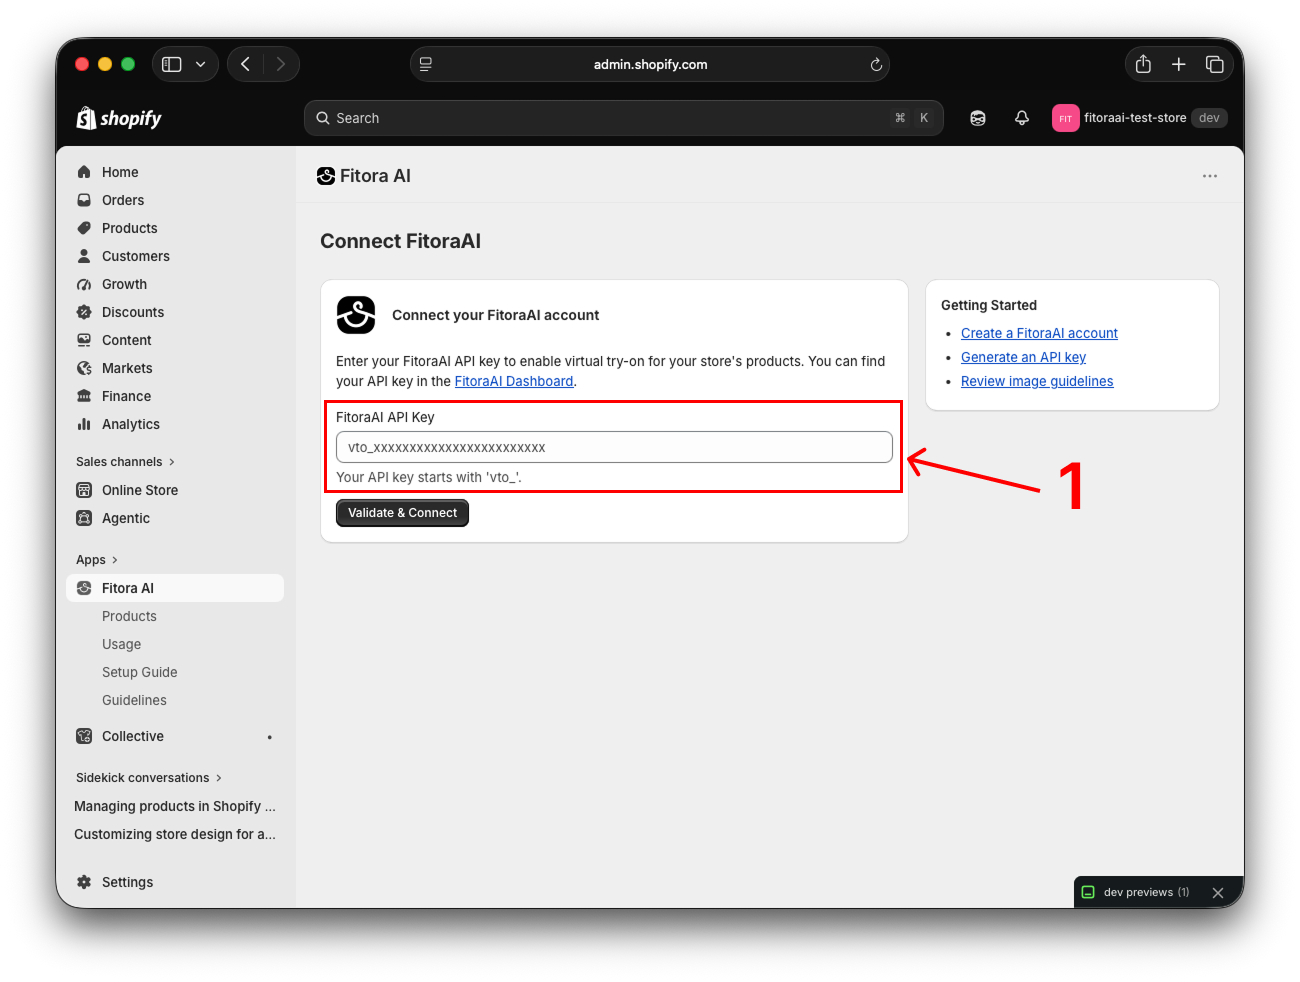Open the fitoraai-test-store account menu
Image resolution: width=1300 pixels, height=982 pixels.
coord(1140,118)
